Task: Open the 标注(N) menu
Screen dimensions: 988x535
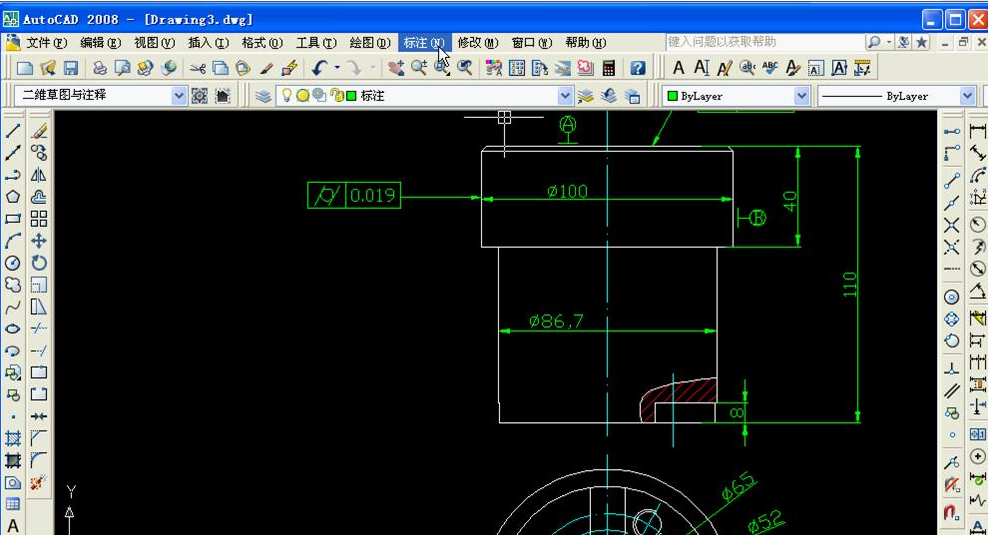Action: [423, 43]
